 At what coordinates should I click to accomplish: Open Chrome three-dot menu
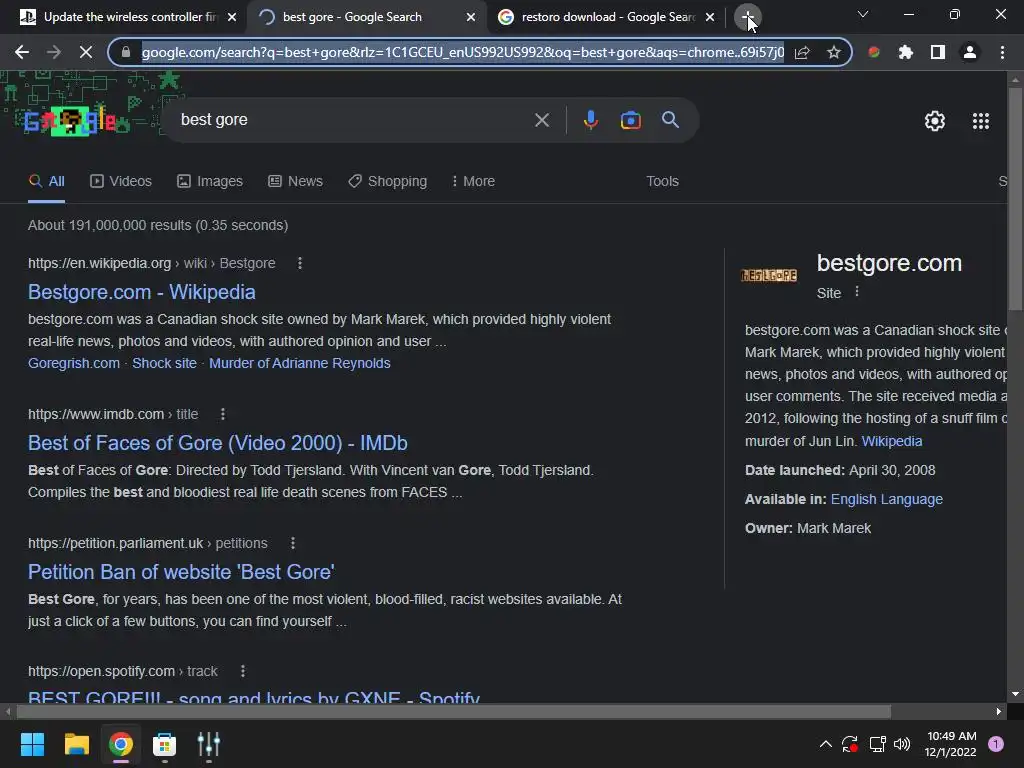[1002, 52]
